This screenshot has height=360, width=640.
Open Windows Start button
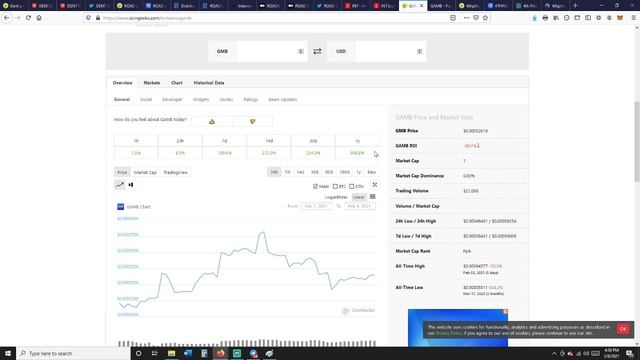(x=8, y=353)
